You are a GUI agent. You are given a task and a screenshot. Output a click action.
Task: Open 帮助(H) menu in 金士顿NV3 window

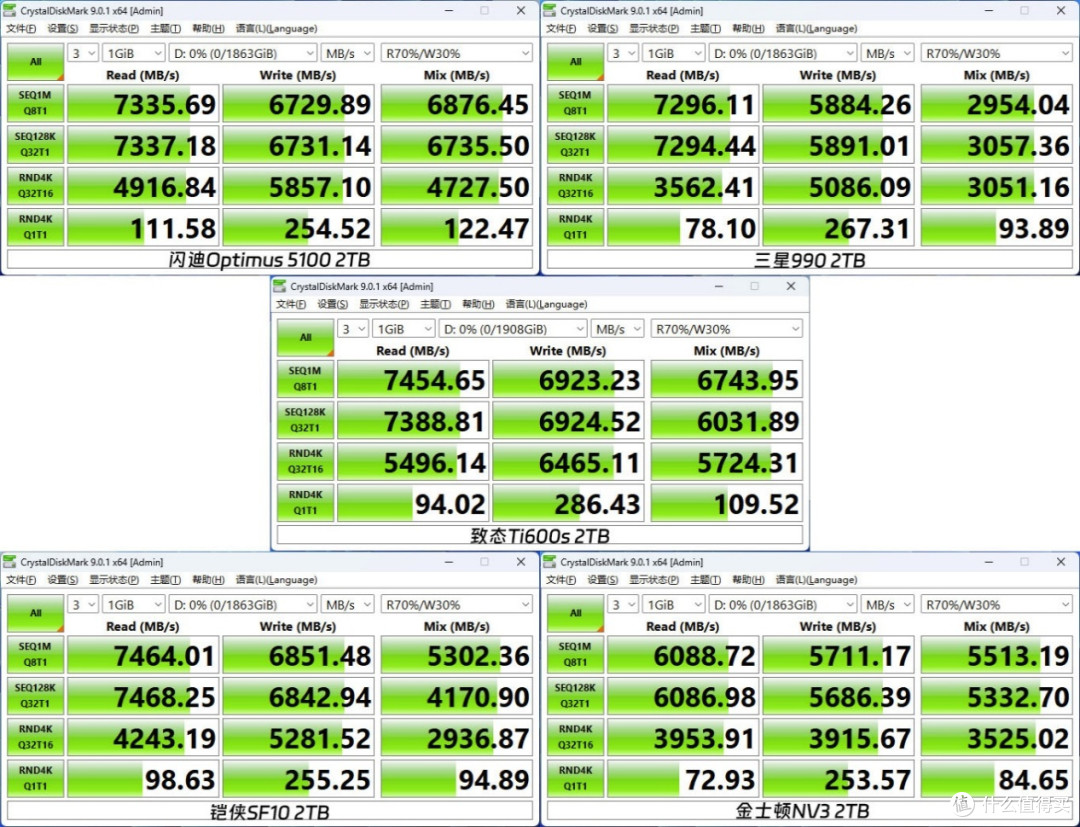click(x=748, y=580)
